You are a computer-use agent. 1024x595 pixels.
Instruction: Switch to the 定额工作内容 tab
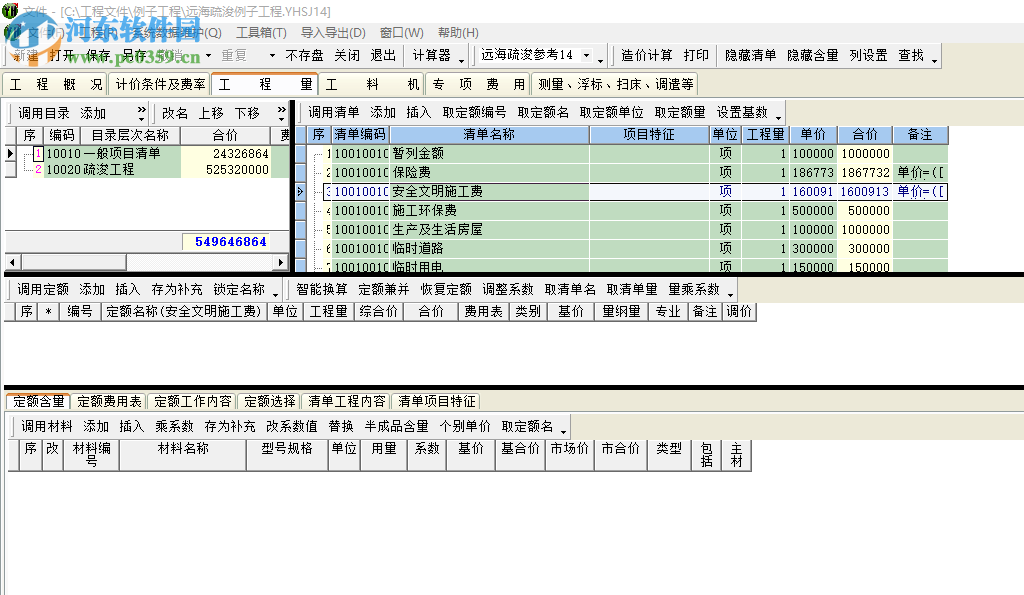193,401
